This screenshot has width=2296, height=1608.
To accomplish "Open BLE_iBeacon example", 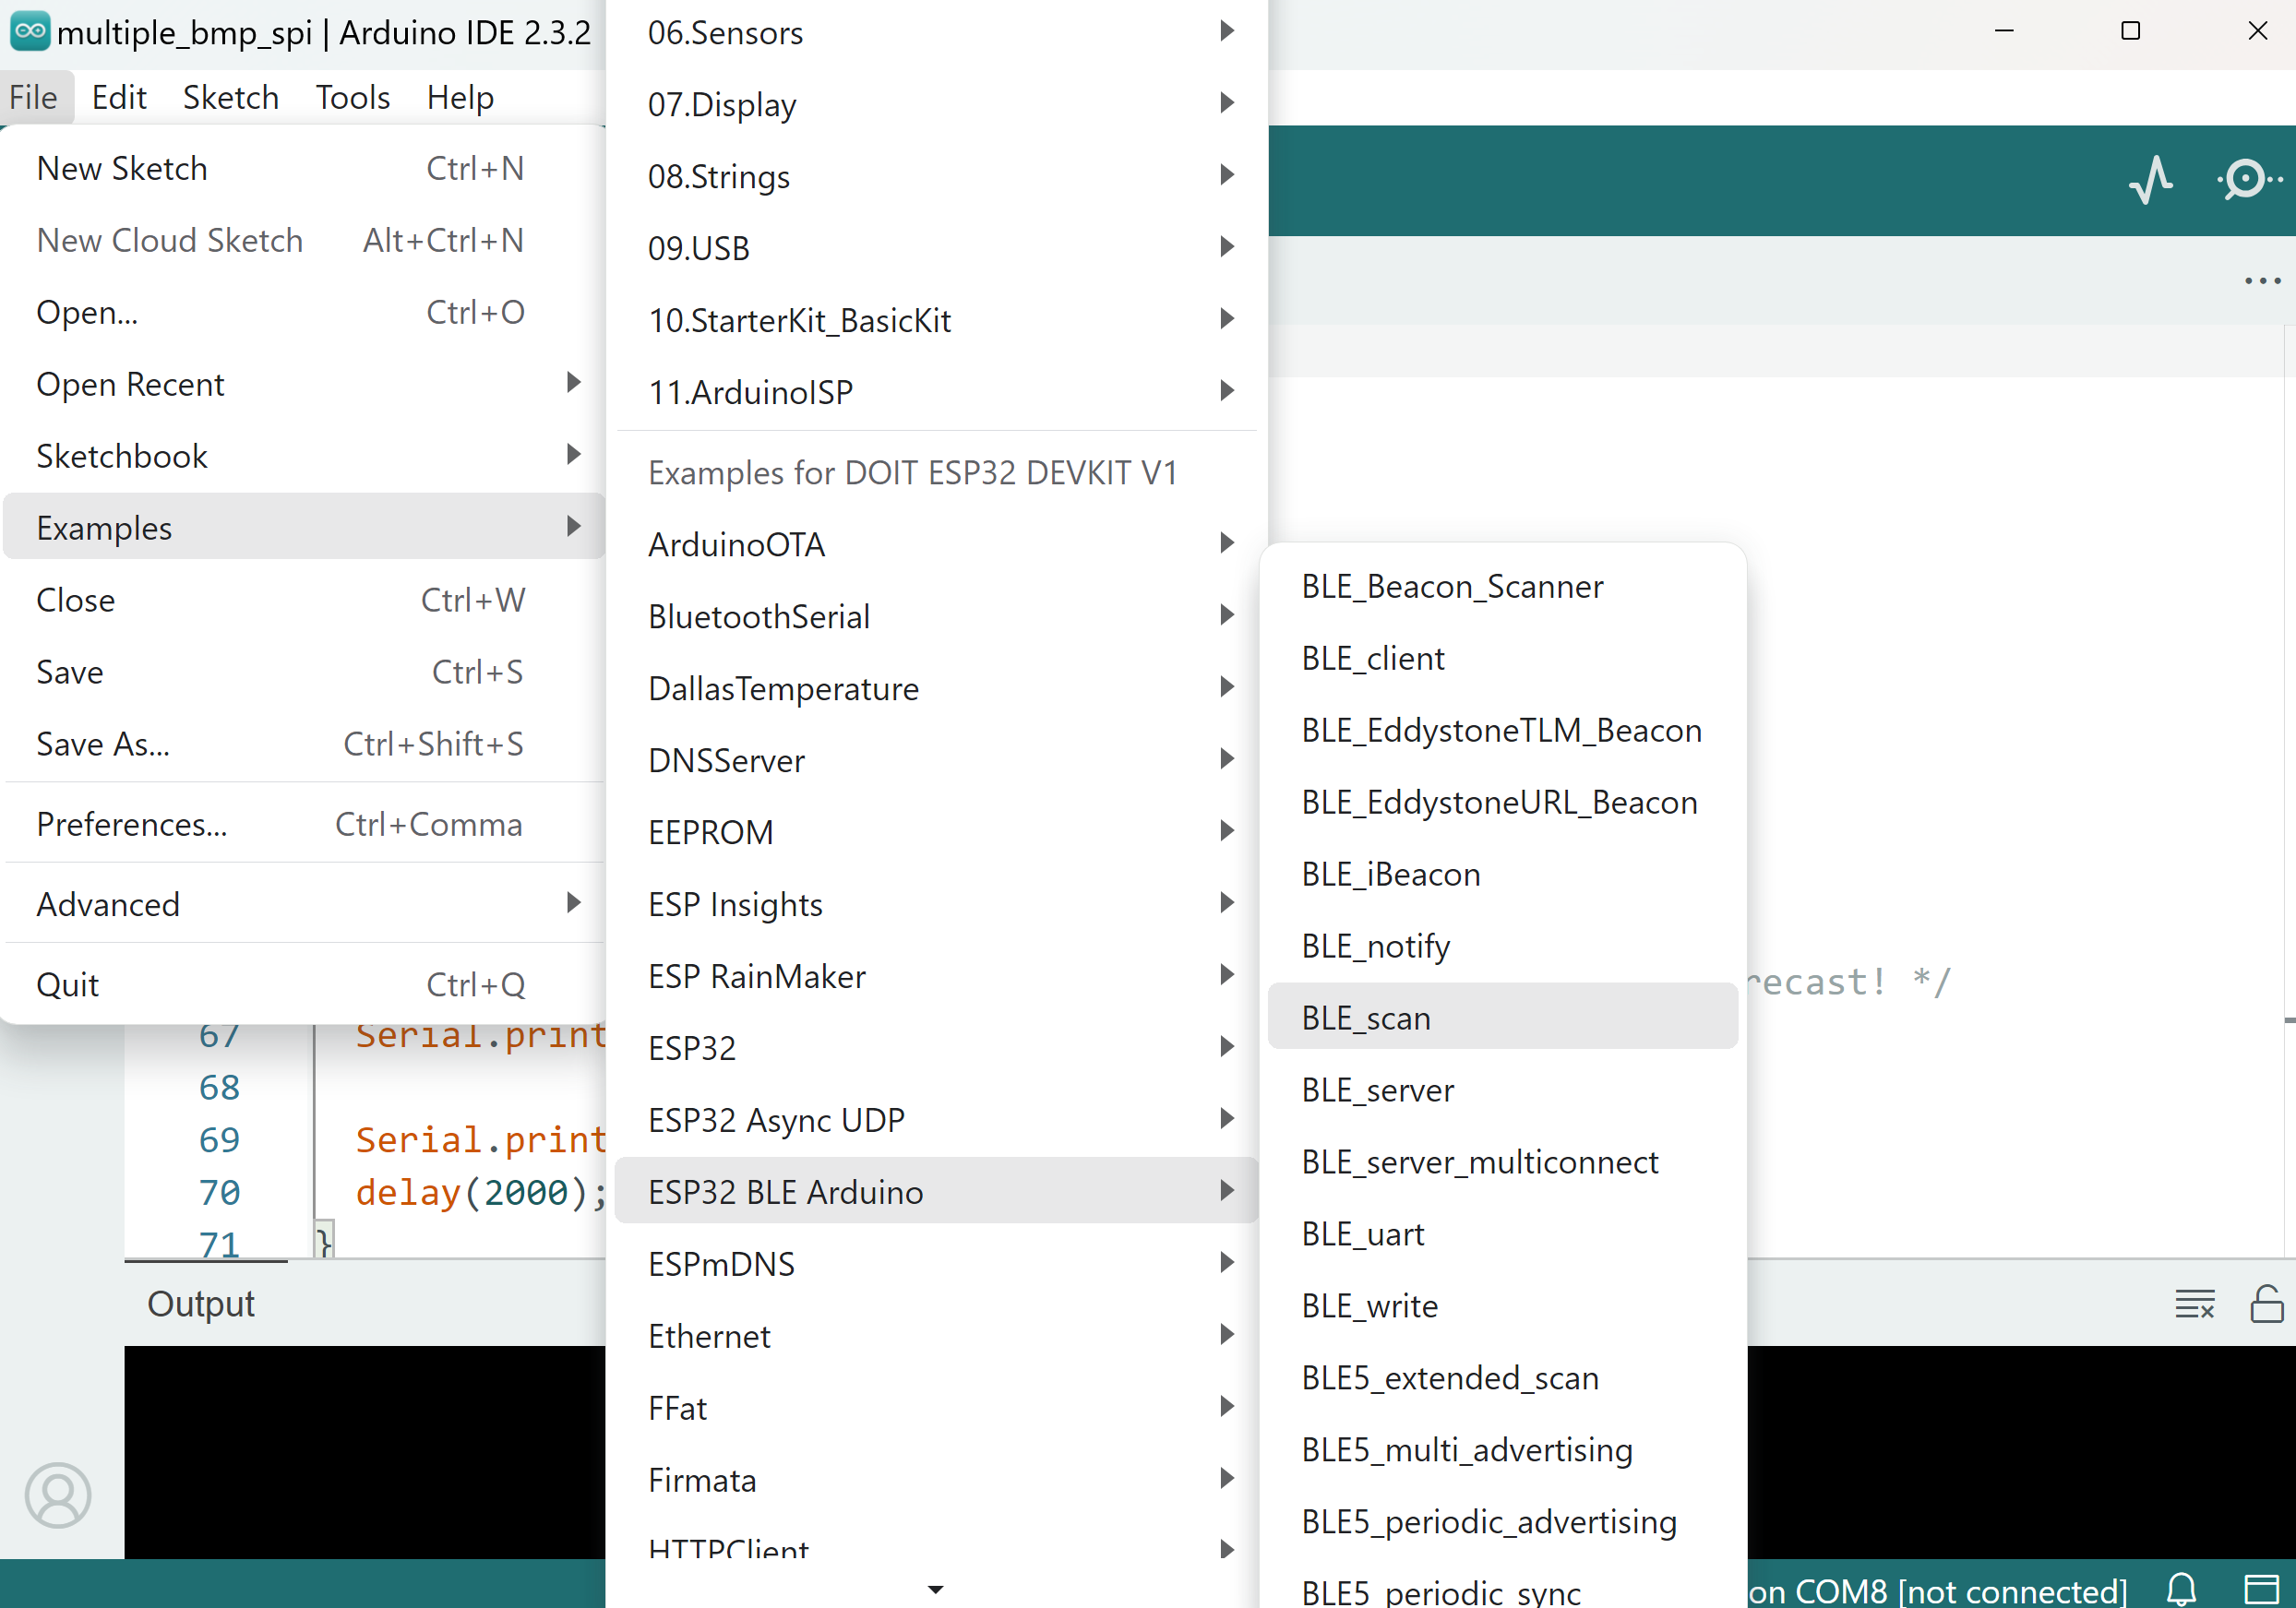I will click(1503, 874).
